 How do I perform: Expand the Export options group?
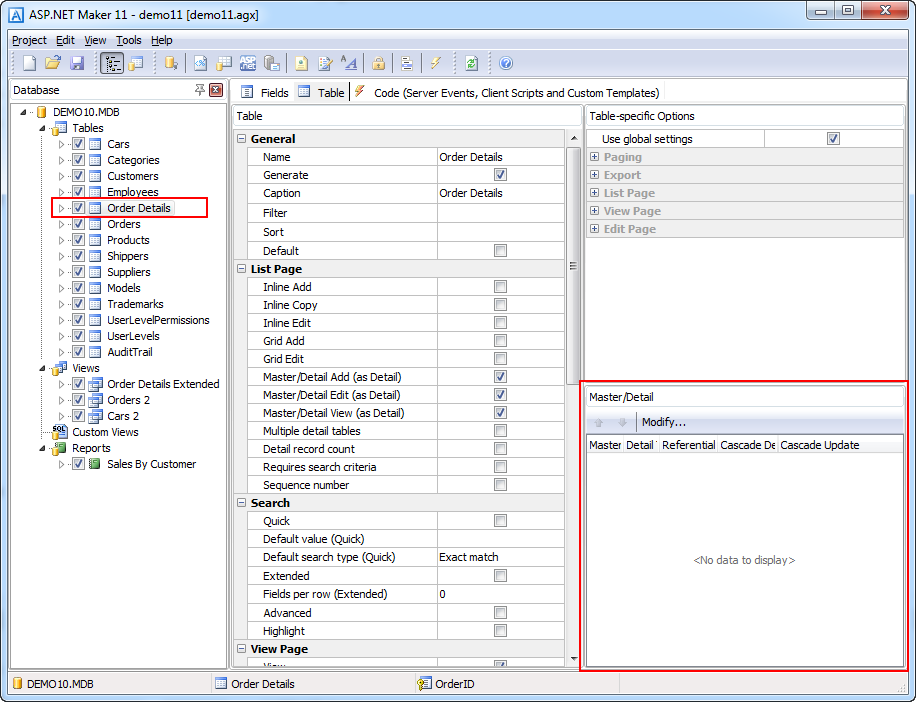click(594, 175)
